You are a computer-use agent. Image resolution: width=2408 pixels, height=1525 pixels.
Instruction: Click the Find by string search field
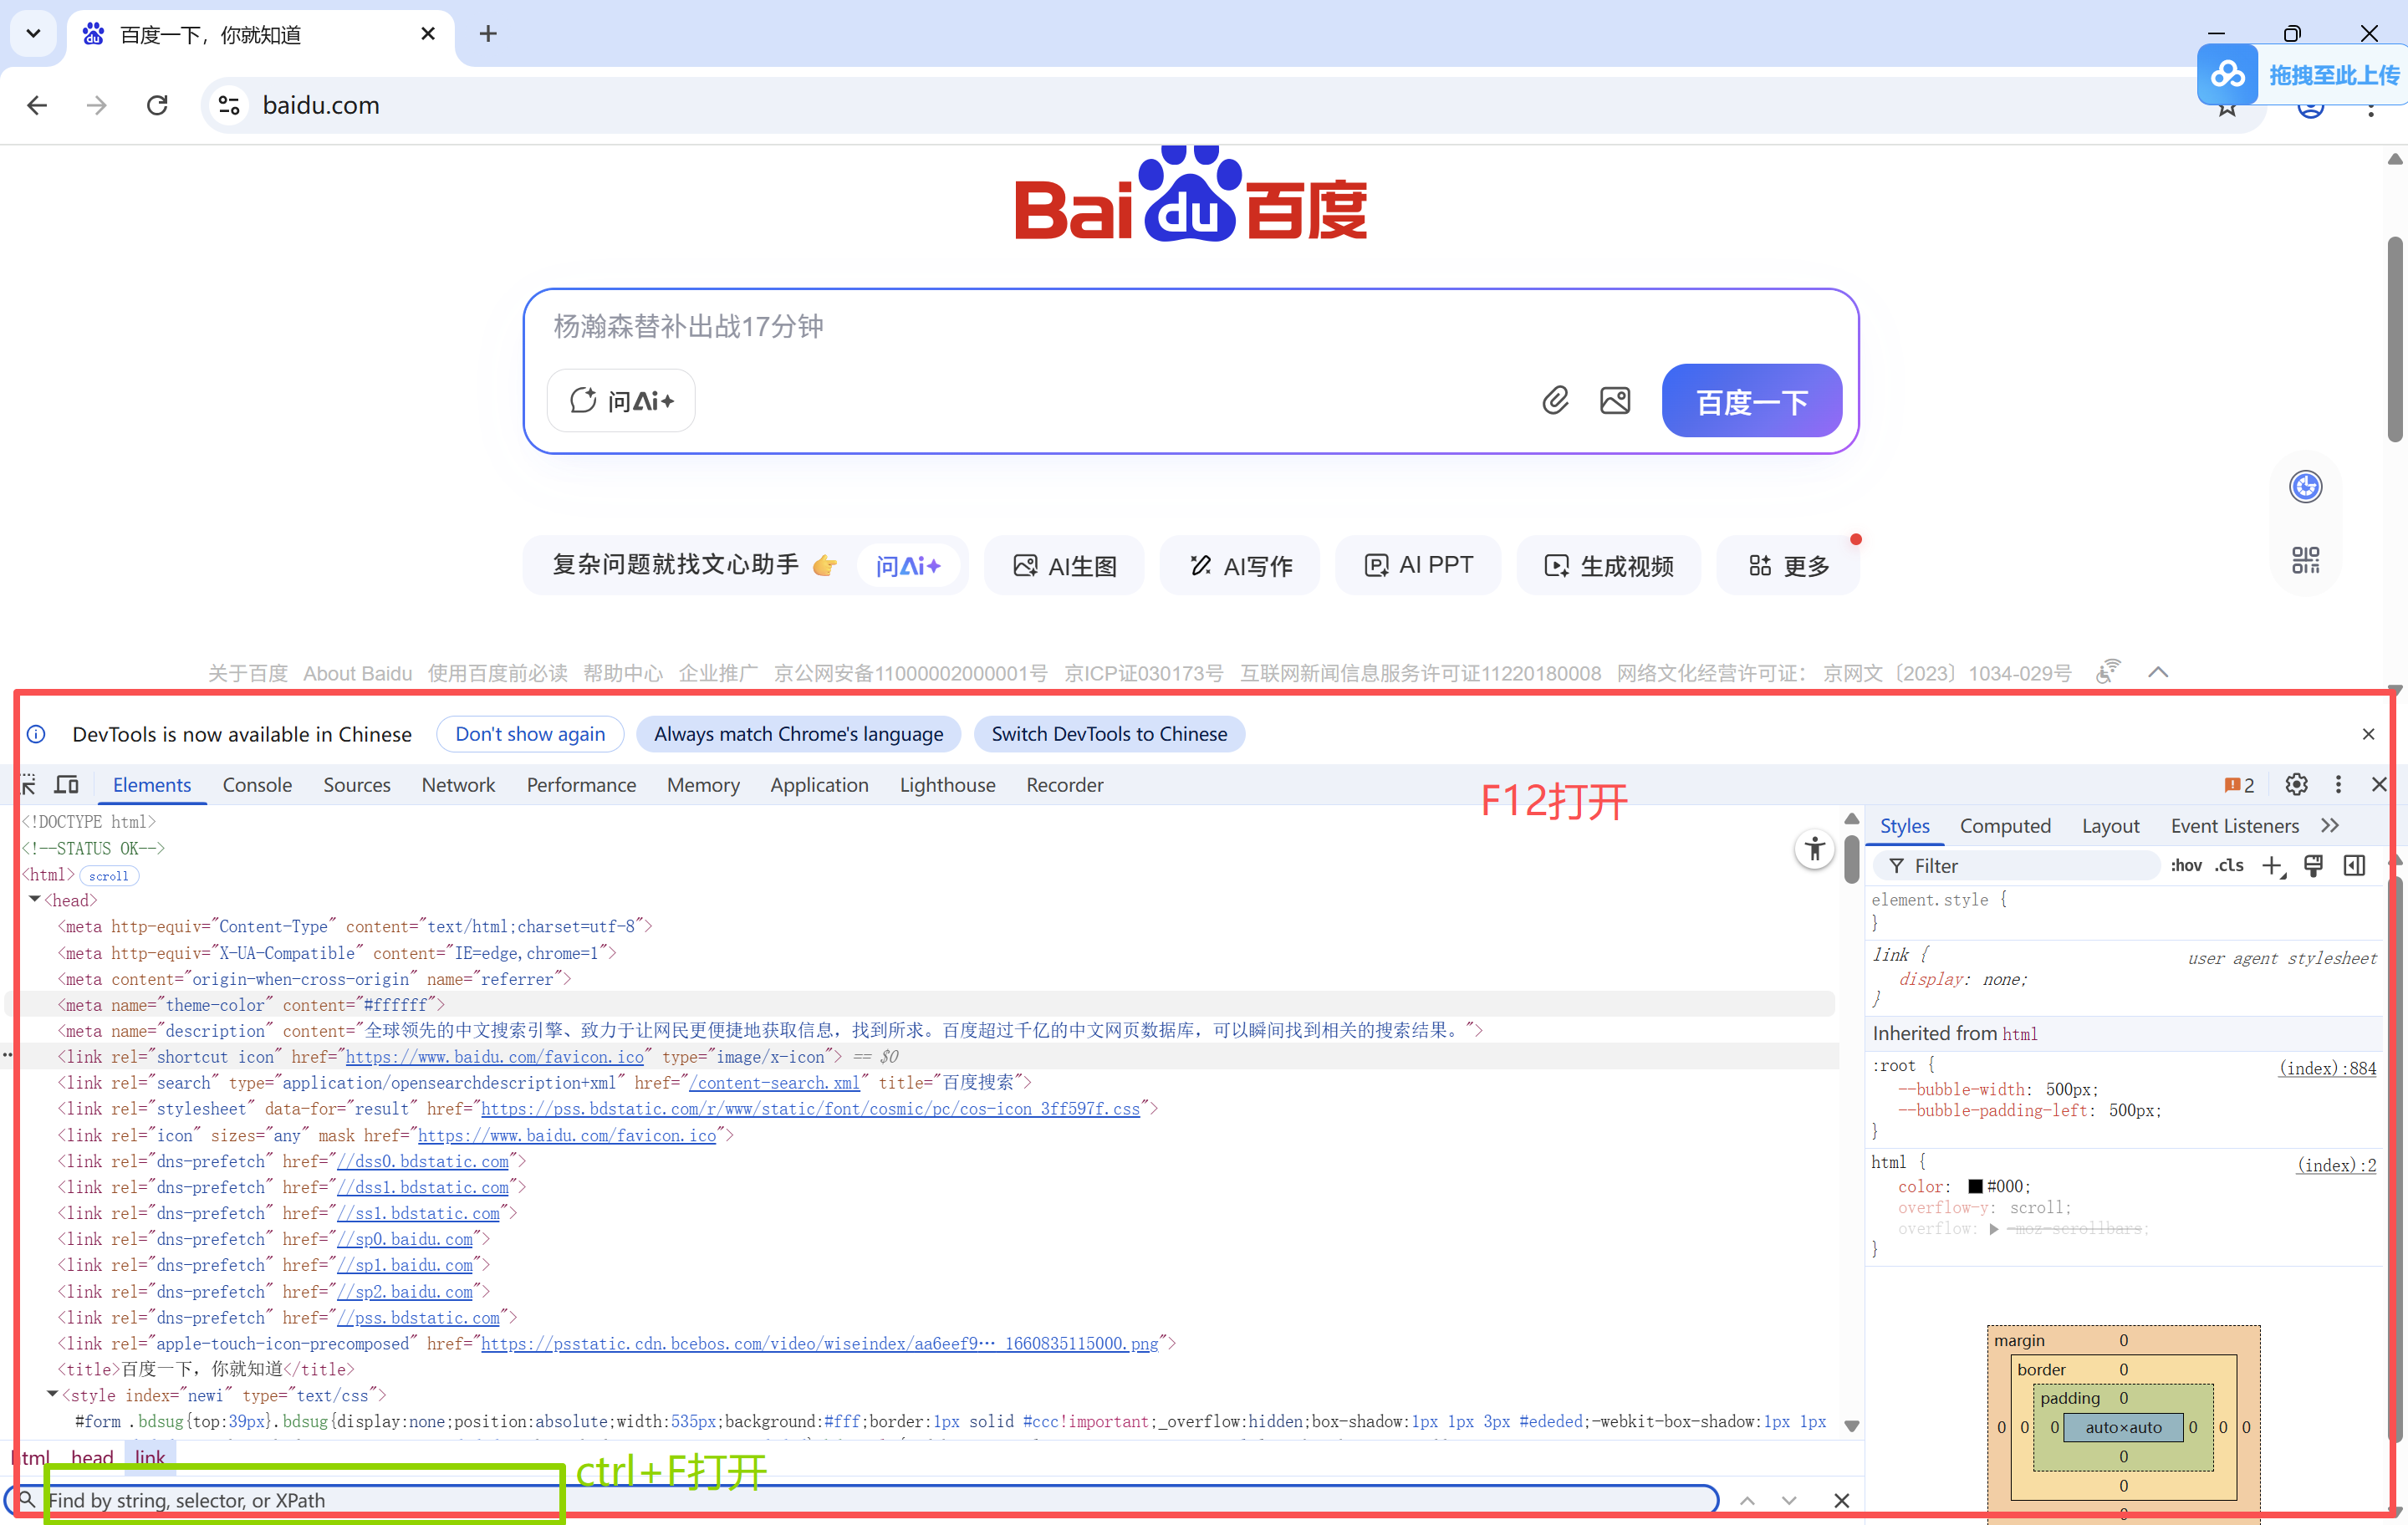click(300, 1500)
